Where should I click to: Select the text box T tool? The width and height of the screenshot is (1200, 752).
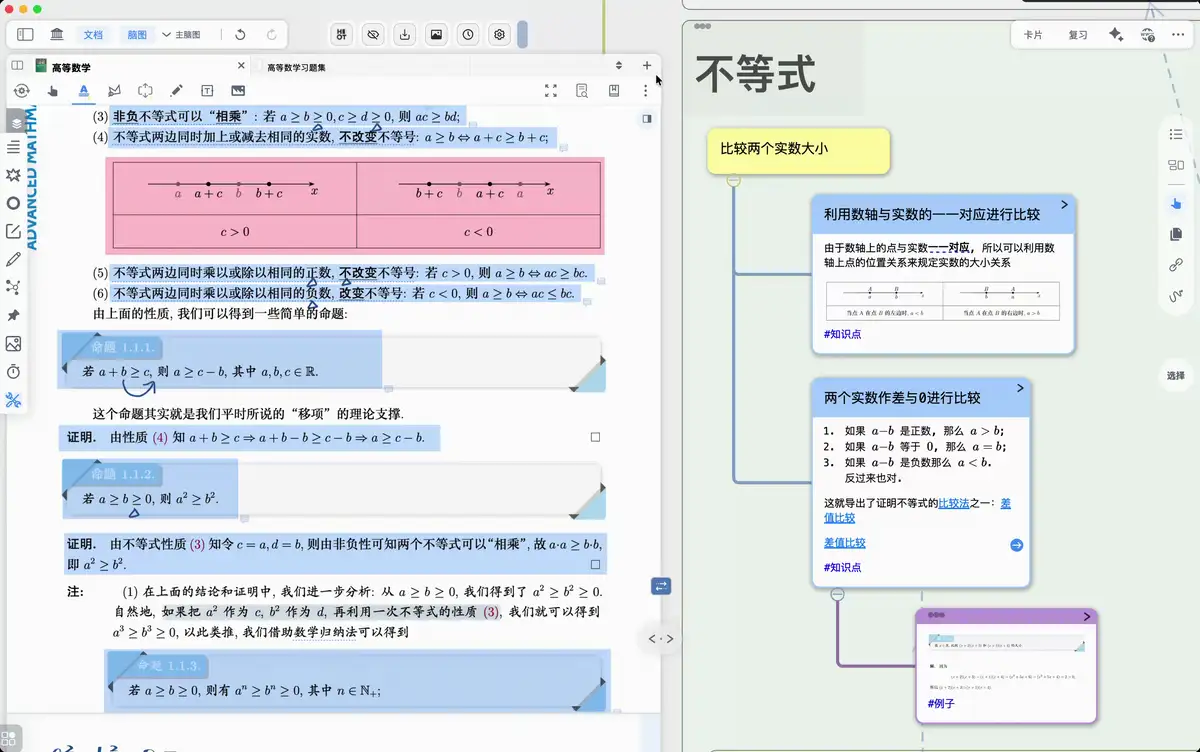tap(208, 91)
